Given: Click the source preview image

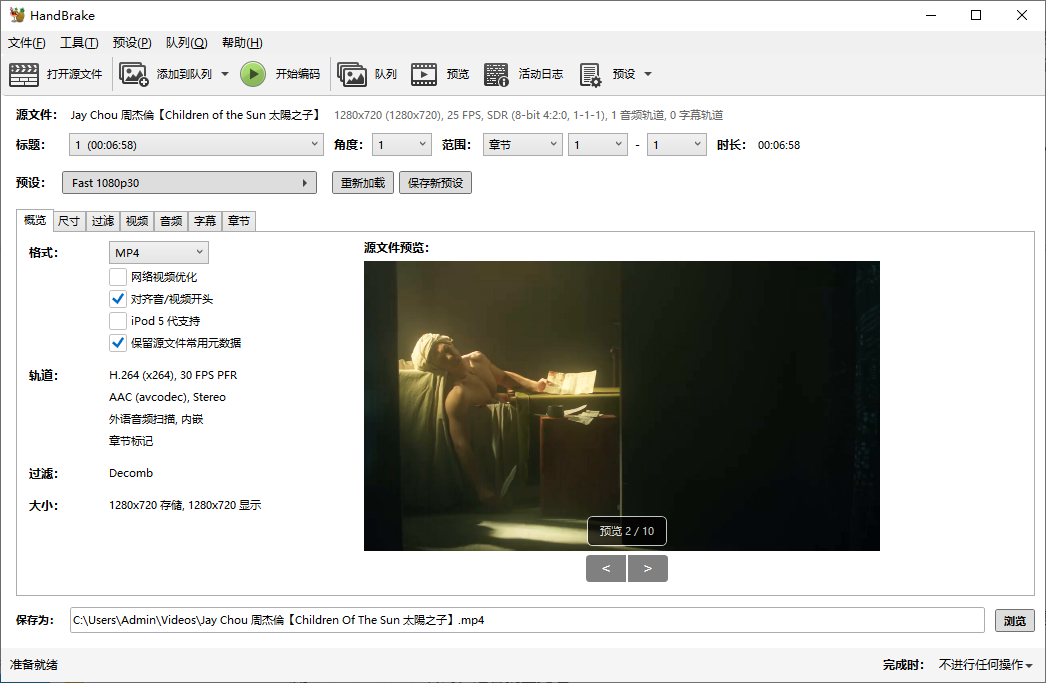Looking at the screenshot, I should pyautogui.click(x=622, y=406).
